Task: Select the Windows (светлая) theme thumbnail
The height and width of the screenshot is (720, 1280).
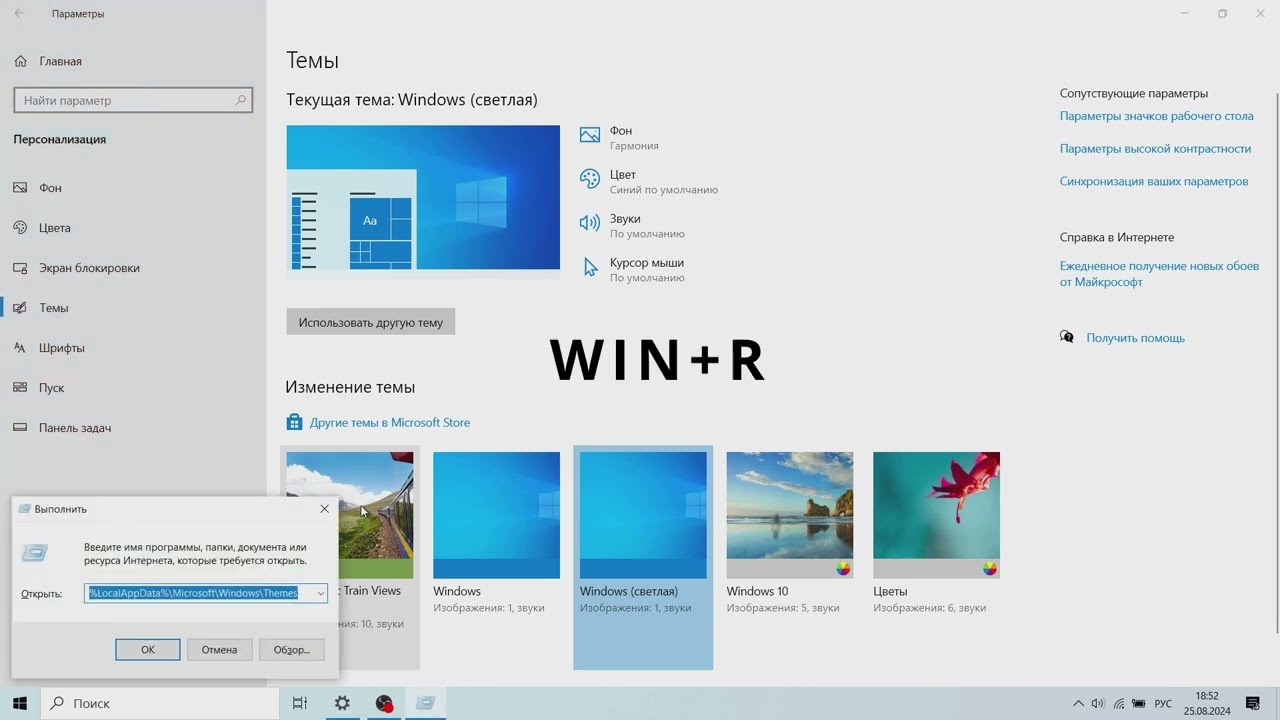Action: click(x=643, y=515)
